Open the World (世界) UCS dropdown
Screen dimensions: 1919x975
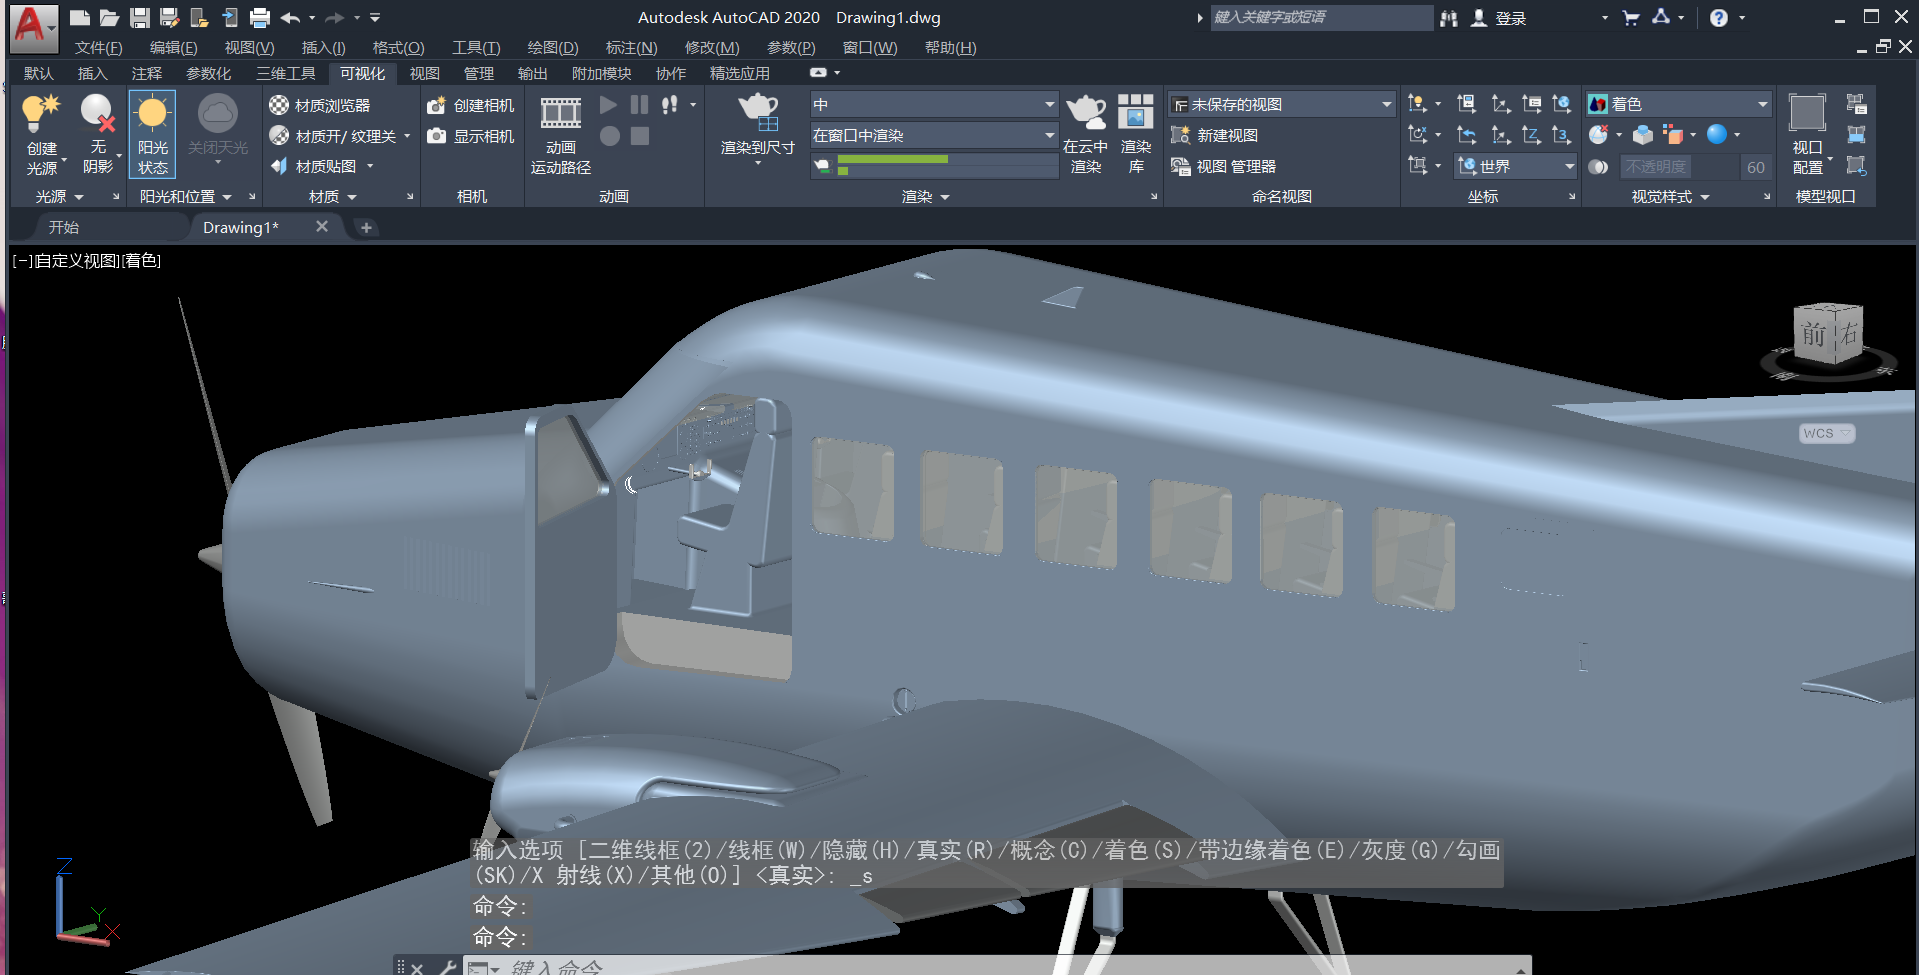point(1516,166)
